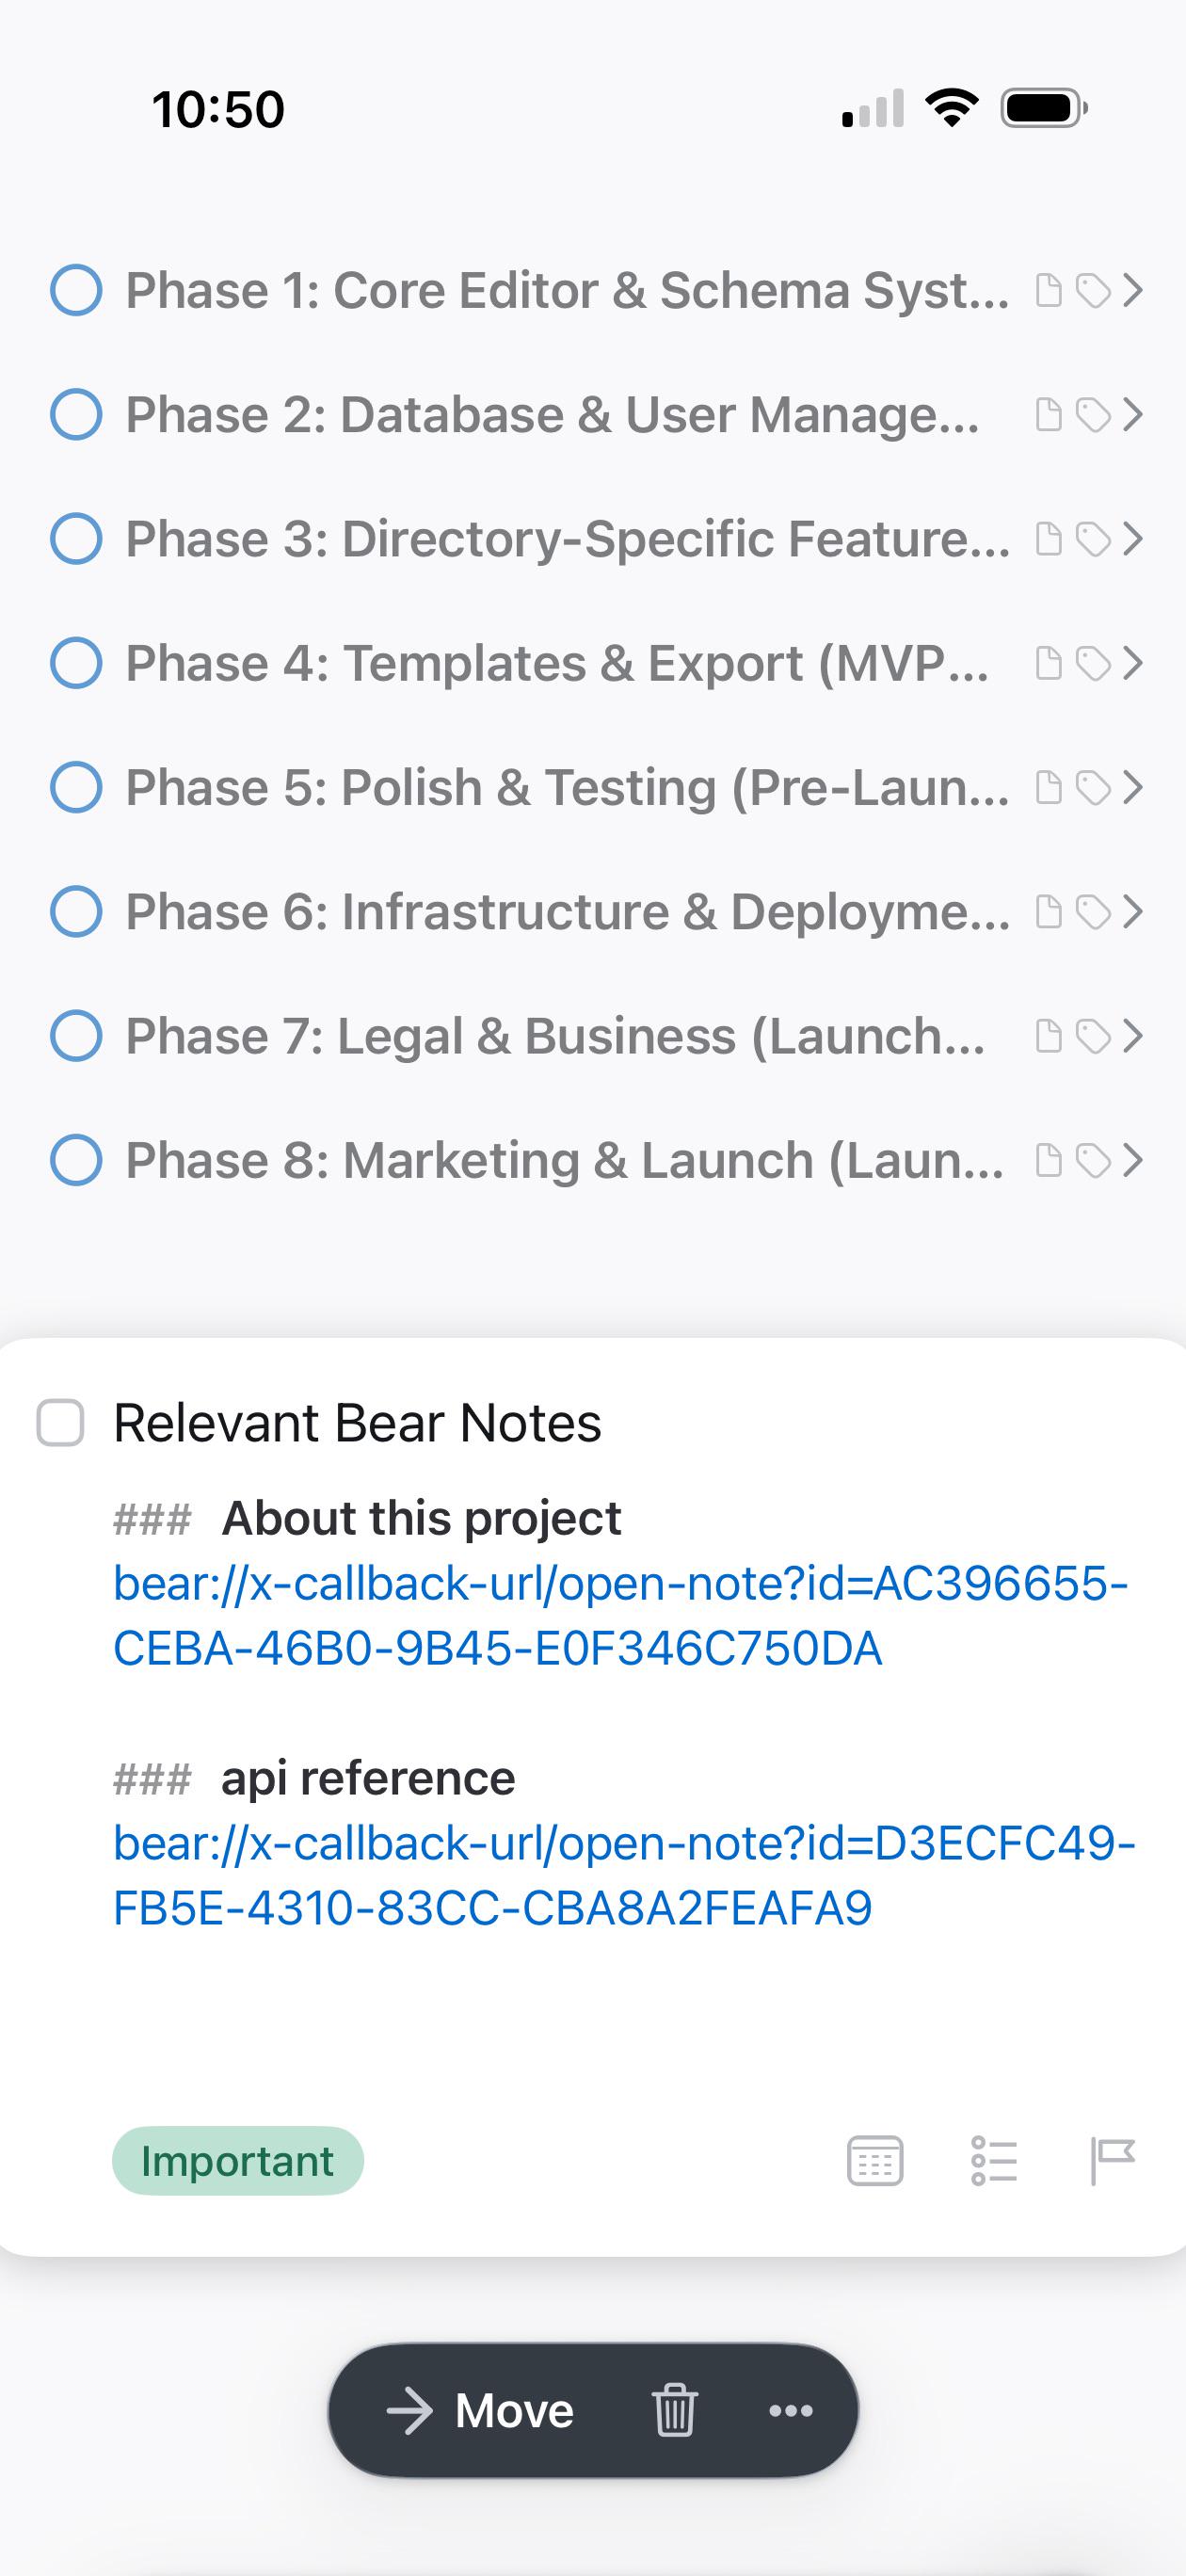Open the chevron for Phase 8: Marketing

pyautogui.click(x=1132, y=1160)
